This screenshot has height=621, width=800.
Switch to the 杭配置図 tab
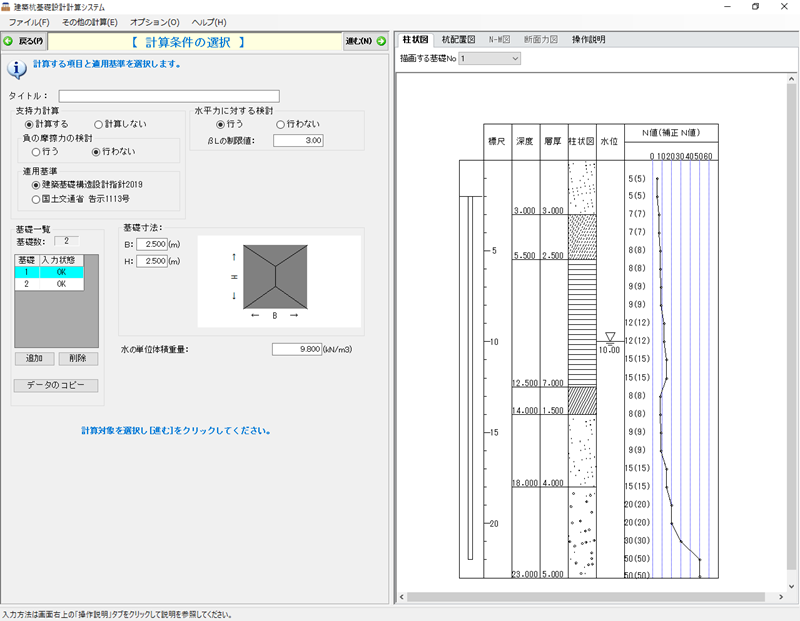458,39
